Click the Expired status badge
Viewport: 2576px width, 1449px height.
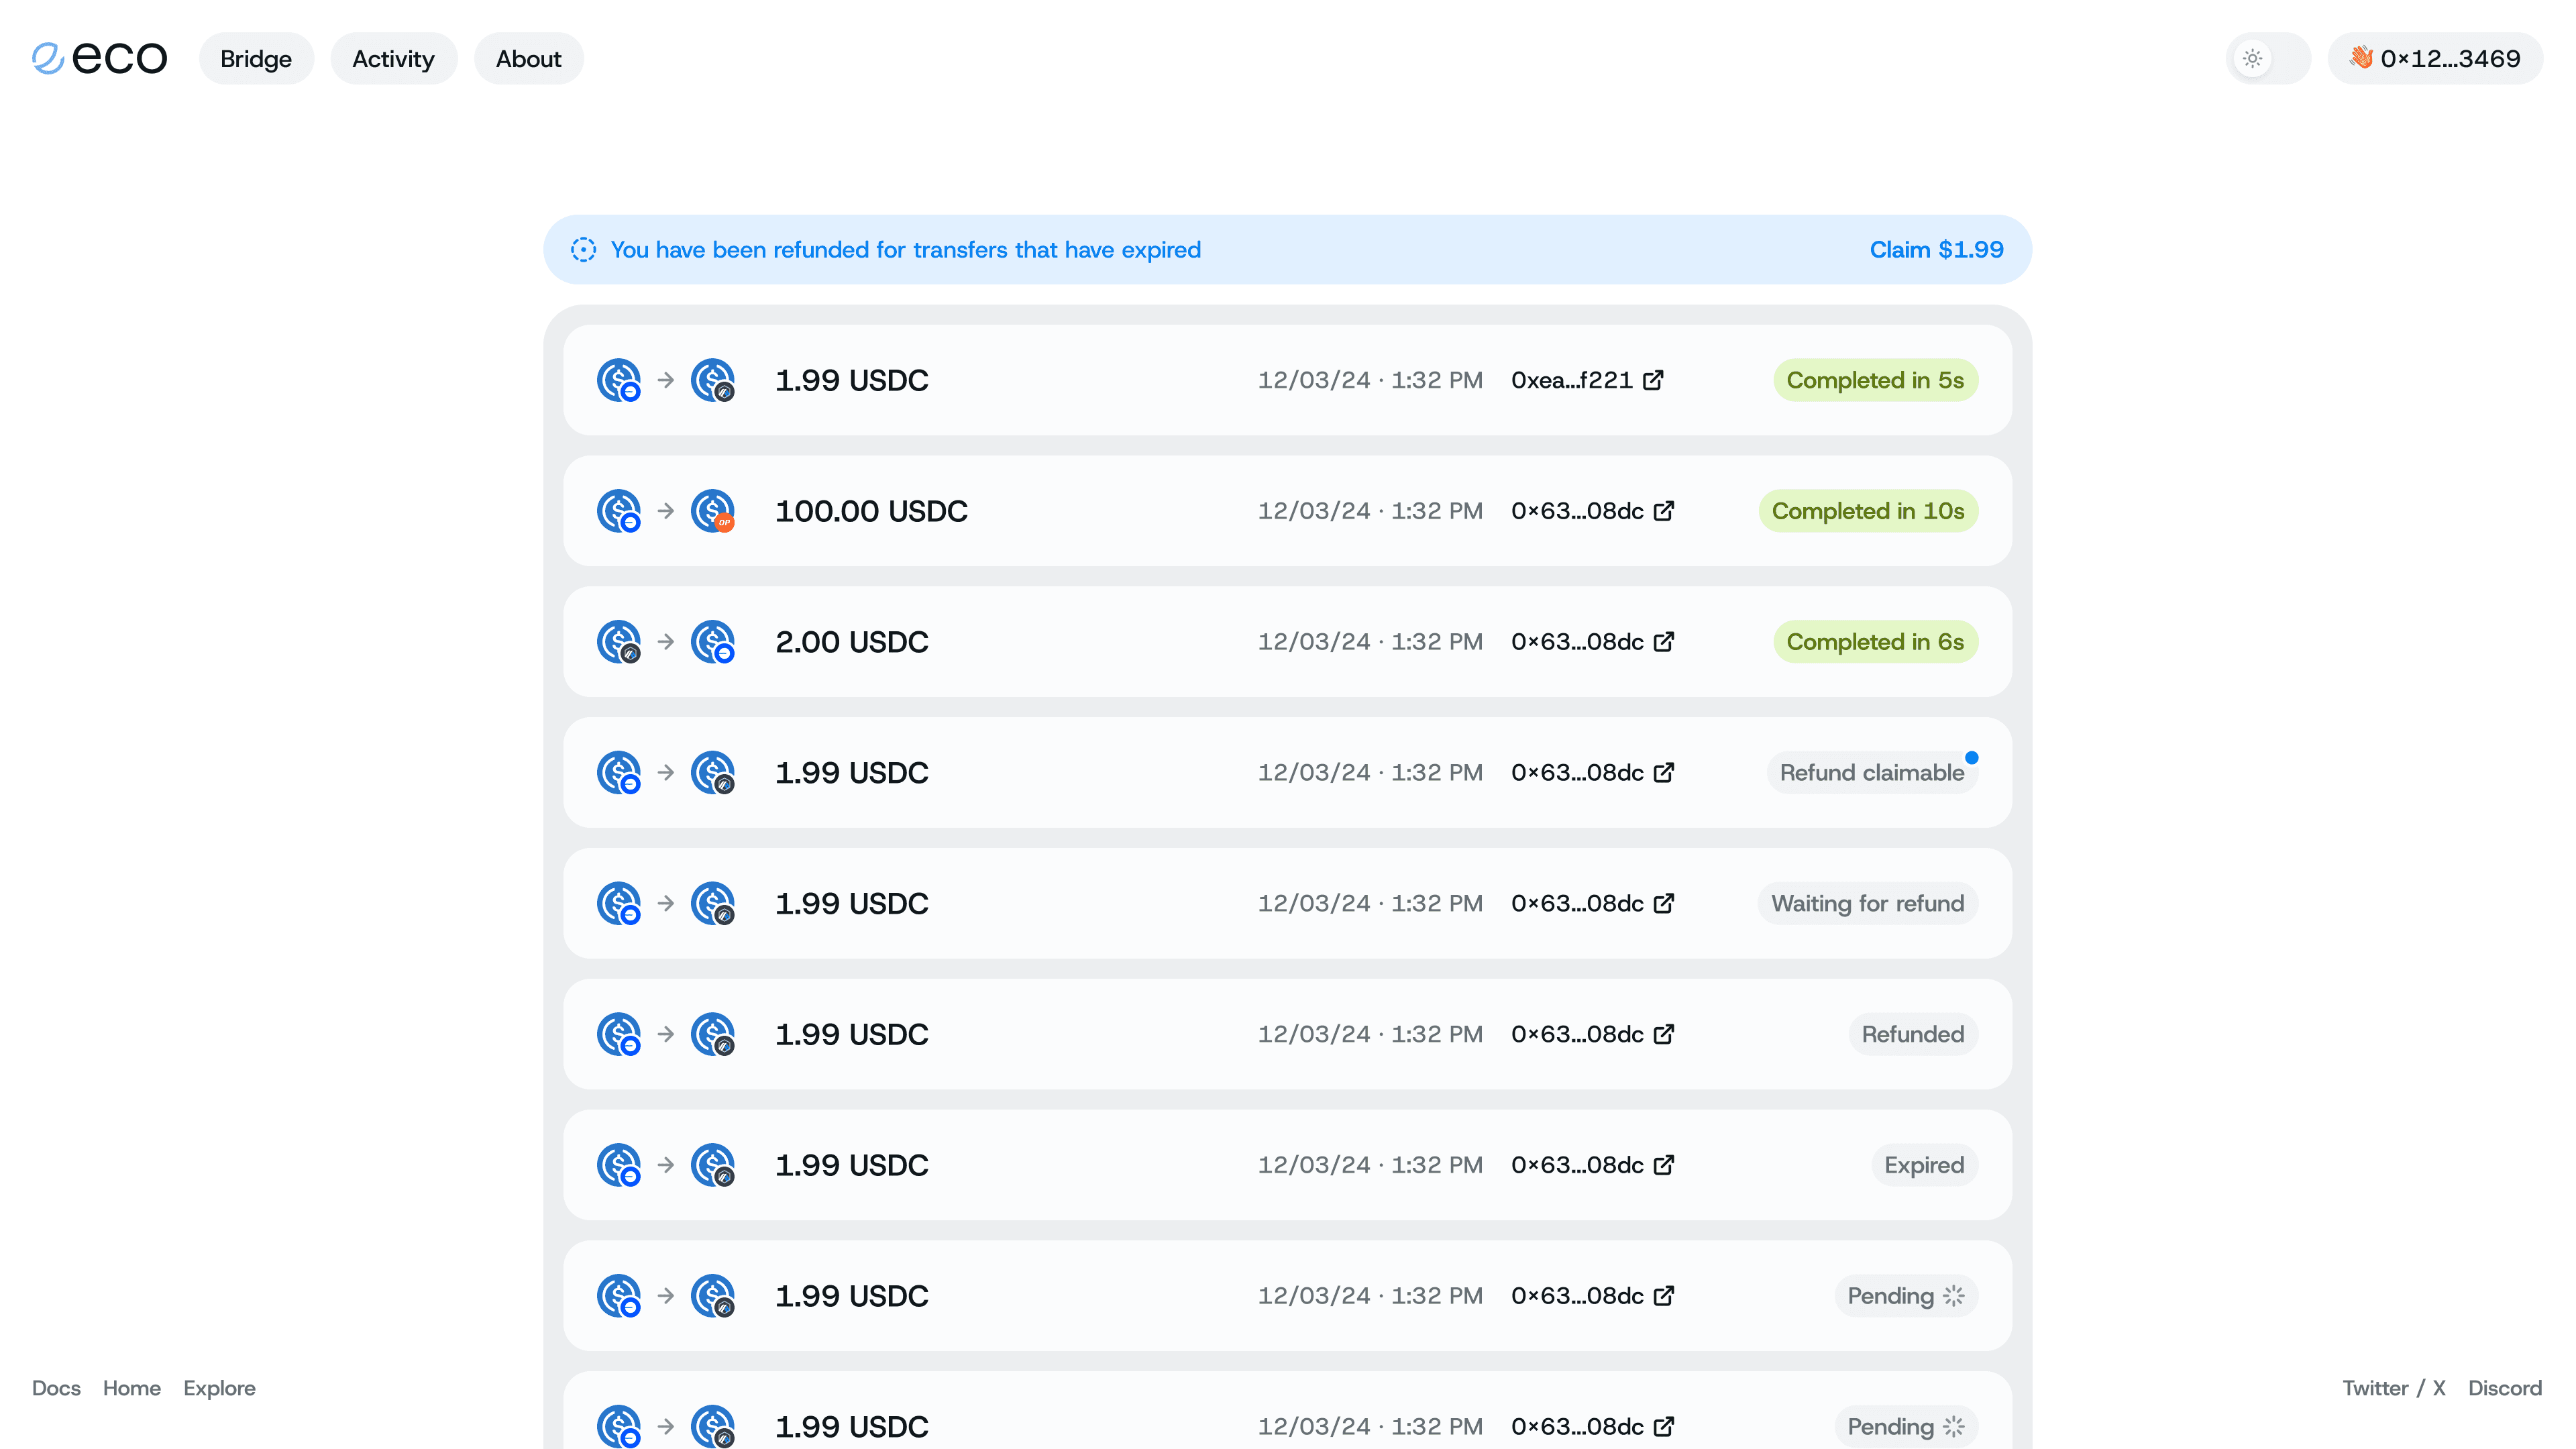point(1924,1165)
